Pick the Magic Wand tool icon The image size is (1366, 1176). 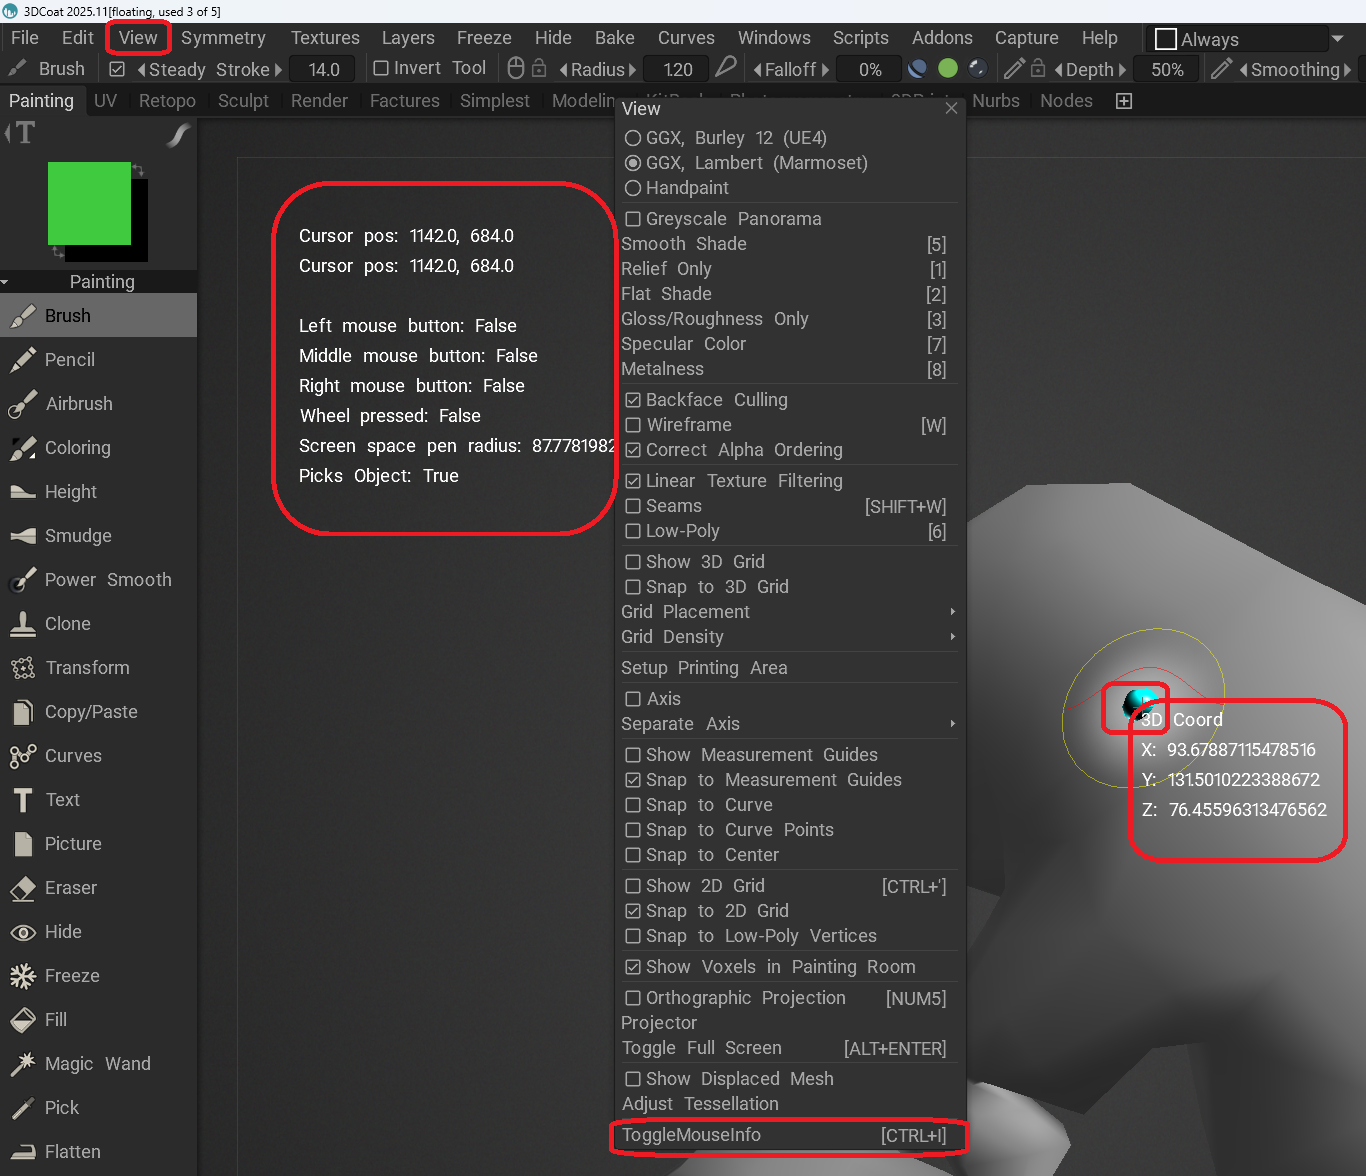[22, 1064]
